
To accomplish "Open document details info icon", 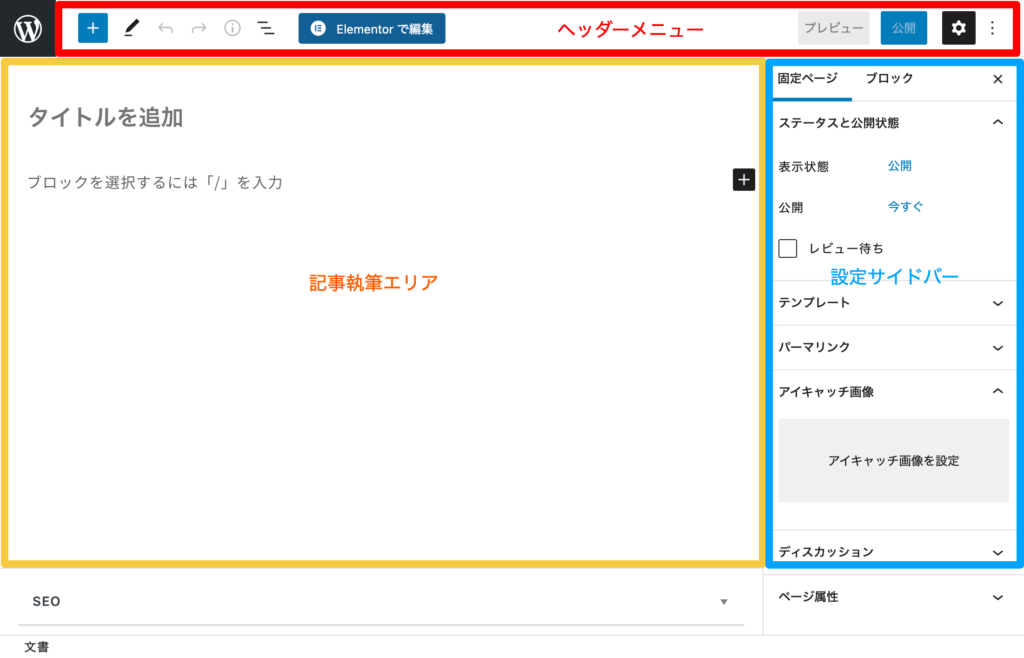I will point(232,28).
